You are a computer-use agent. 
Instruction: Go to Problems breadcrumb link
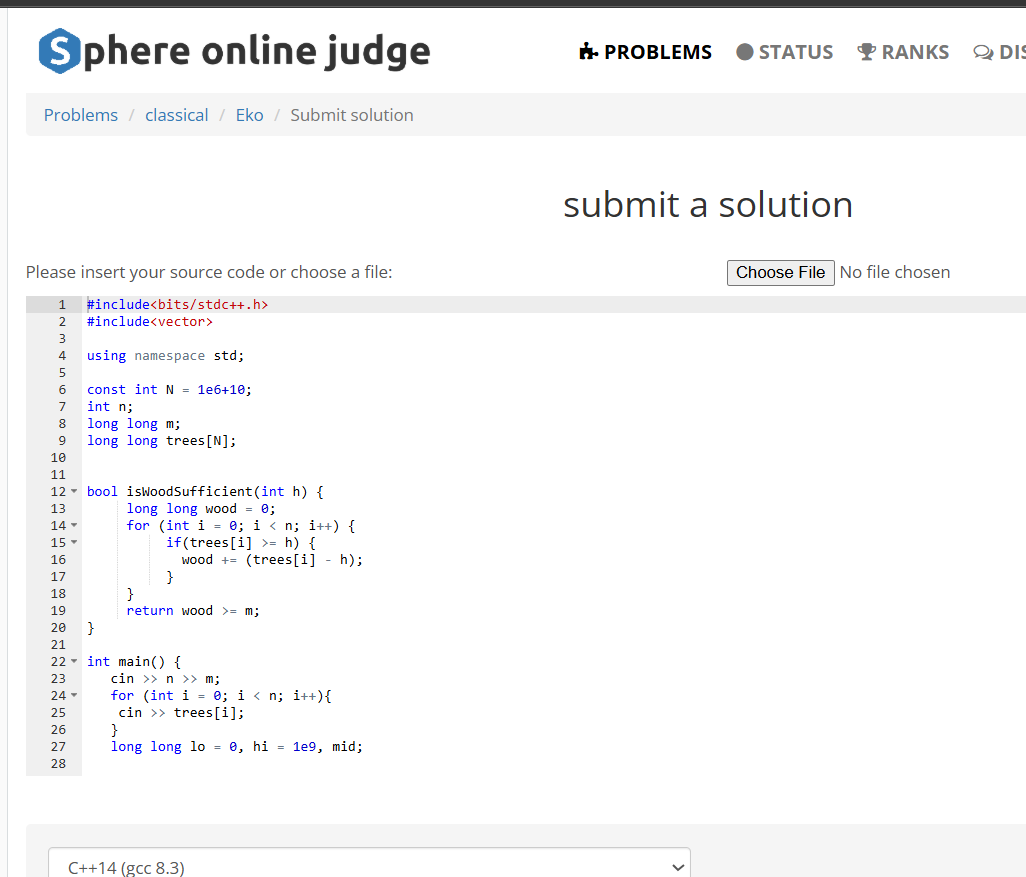click(x=81, y=115)
